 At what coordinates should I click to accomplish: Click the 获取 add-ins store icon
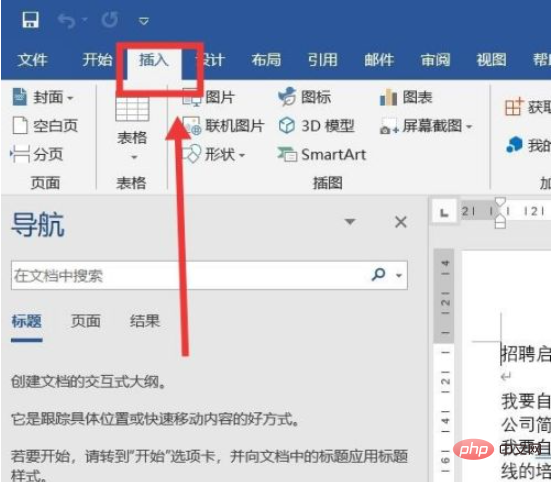(513, 107)
